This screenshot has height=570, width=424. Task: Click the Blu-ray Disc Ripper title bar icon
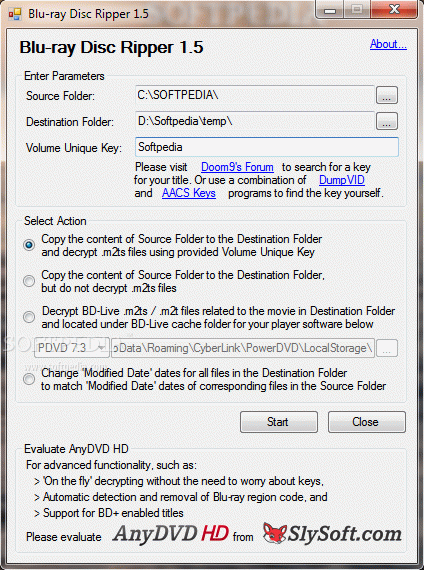(x=15, y=14)
